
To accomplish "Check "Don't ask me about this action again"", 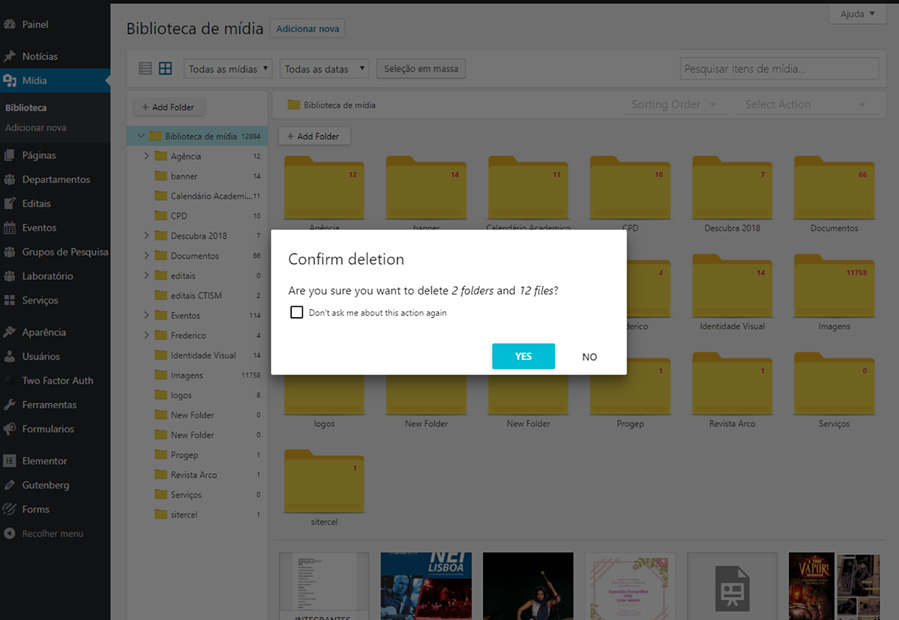I will tap(297, 312).
